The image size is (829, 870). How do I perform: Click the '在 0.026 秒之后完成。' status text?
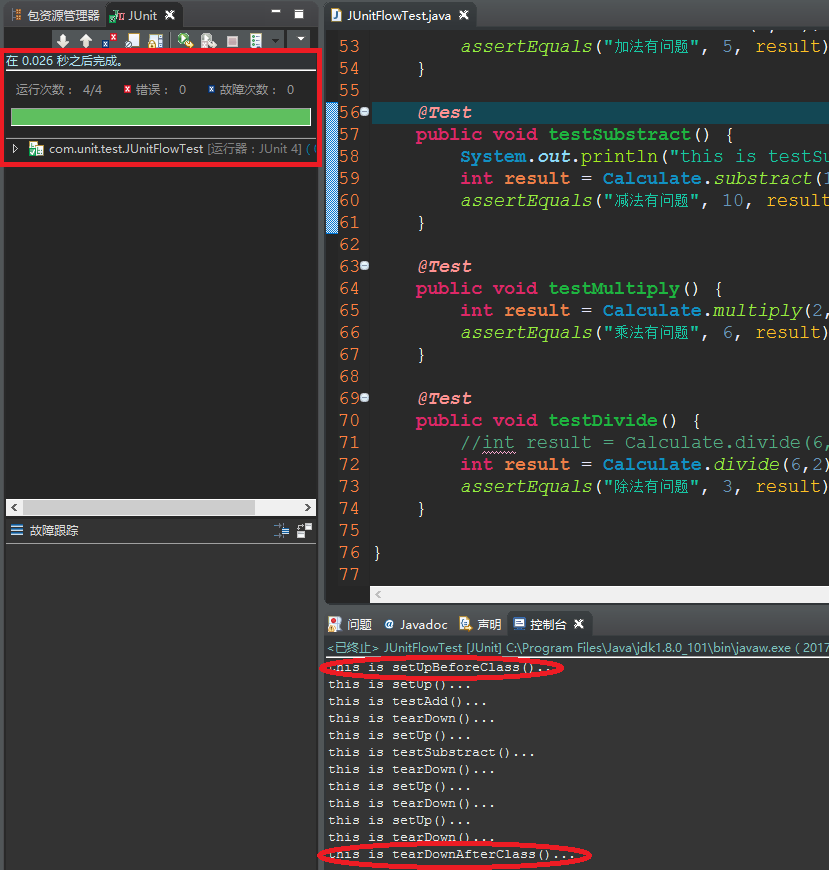point(64,60)
